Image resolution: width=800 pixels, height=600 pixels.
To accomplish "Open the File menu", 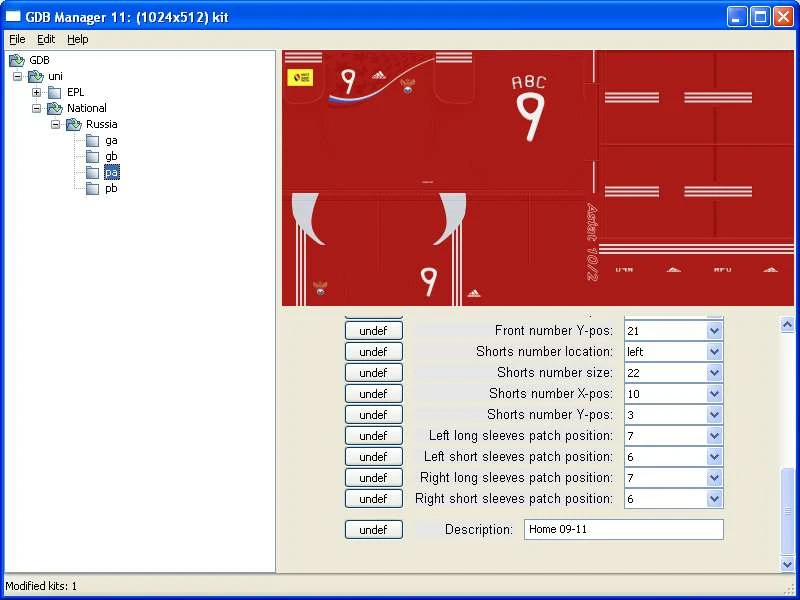I will point(16,39).
